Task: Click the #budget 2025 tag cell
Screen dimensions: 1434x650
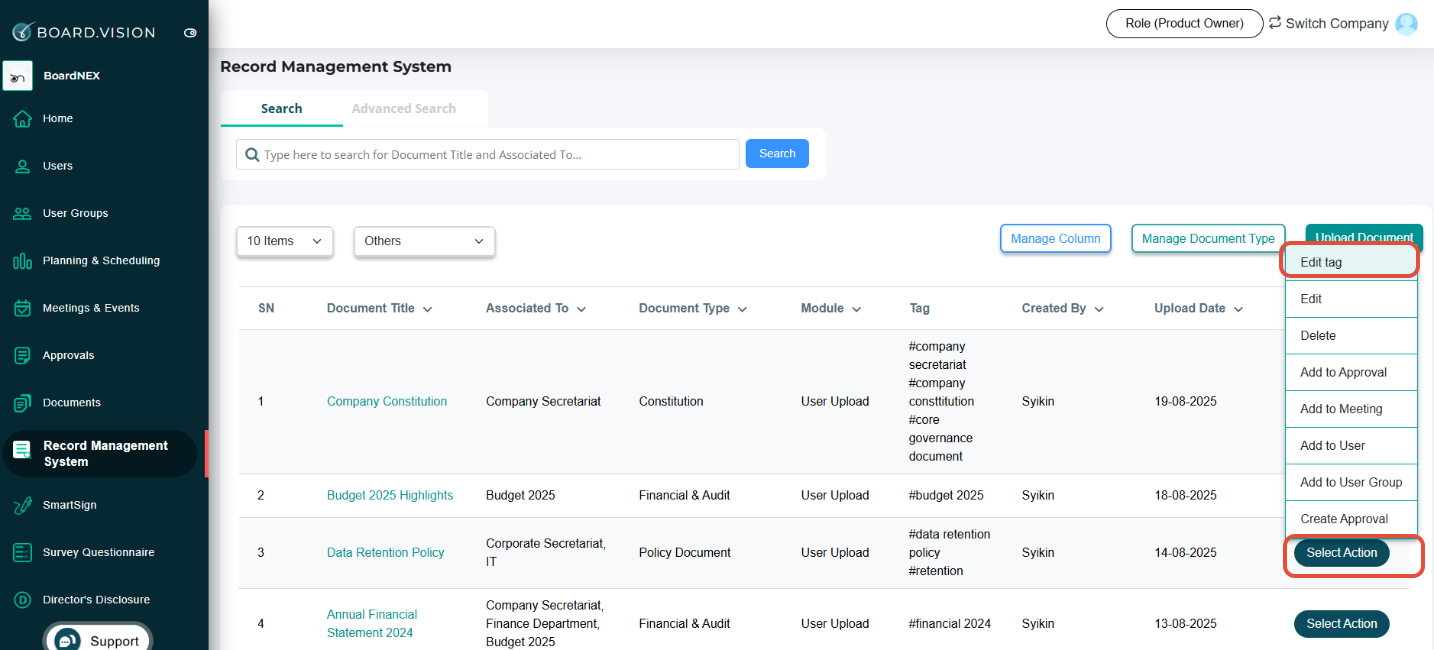Action: pyautogui.click(x=946, y=496)
